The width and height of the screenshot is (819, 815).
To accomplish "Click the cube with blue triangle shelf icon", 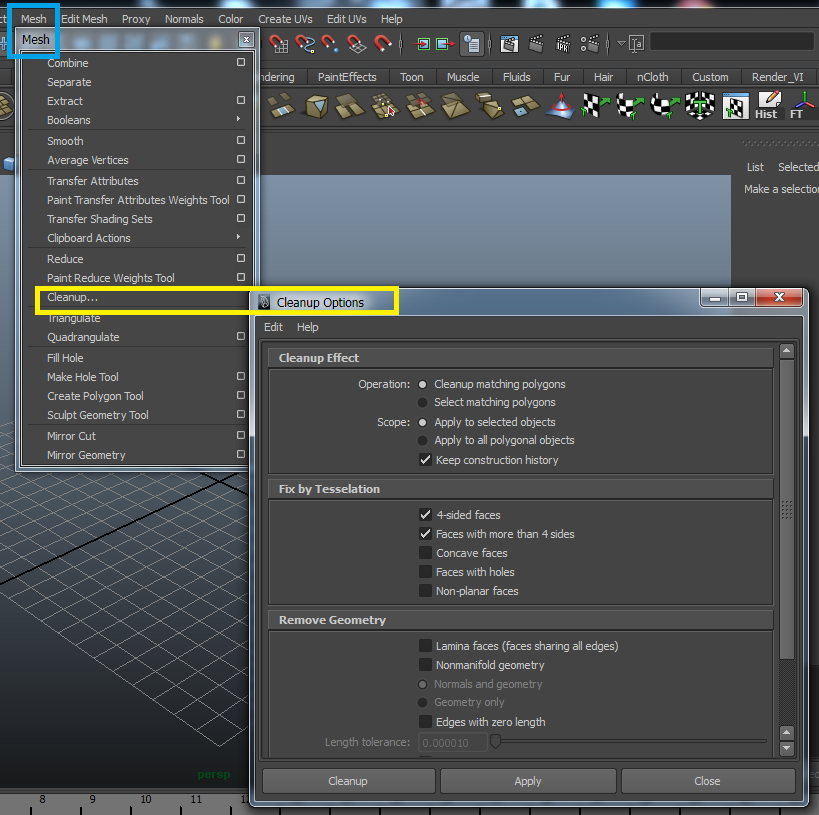I will click(x=316, y=106).
